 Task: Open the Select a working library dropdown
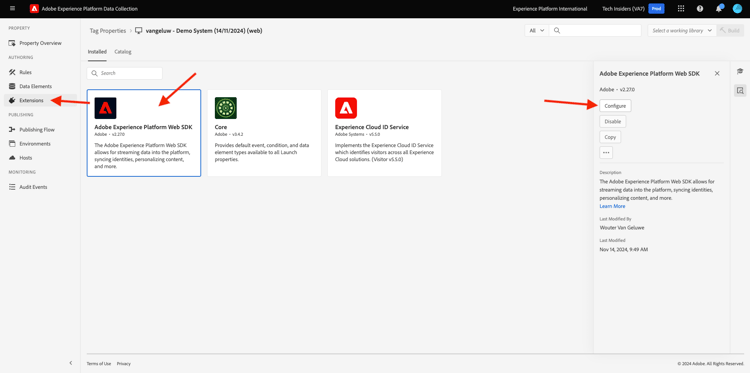coord(682,31)
